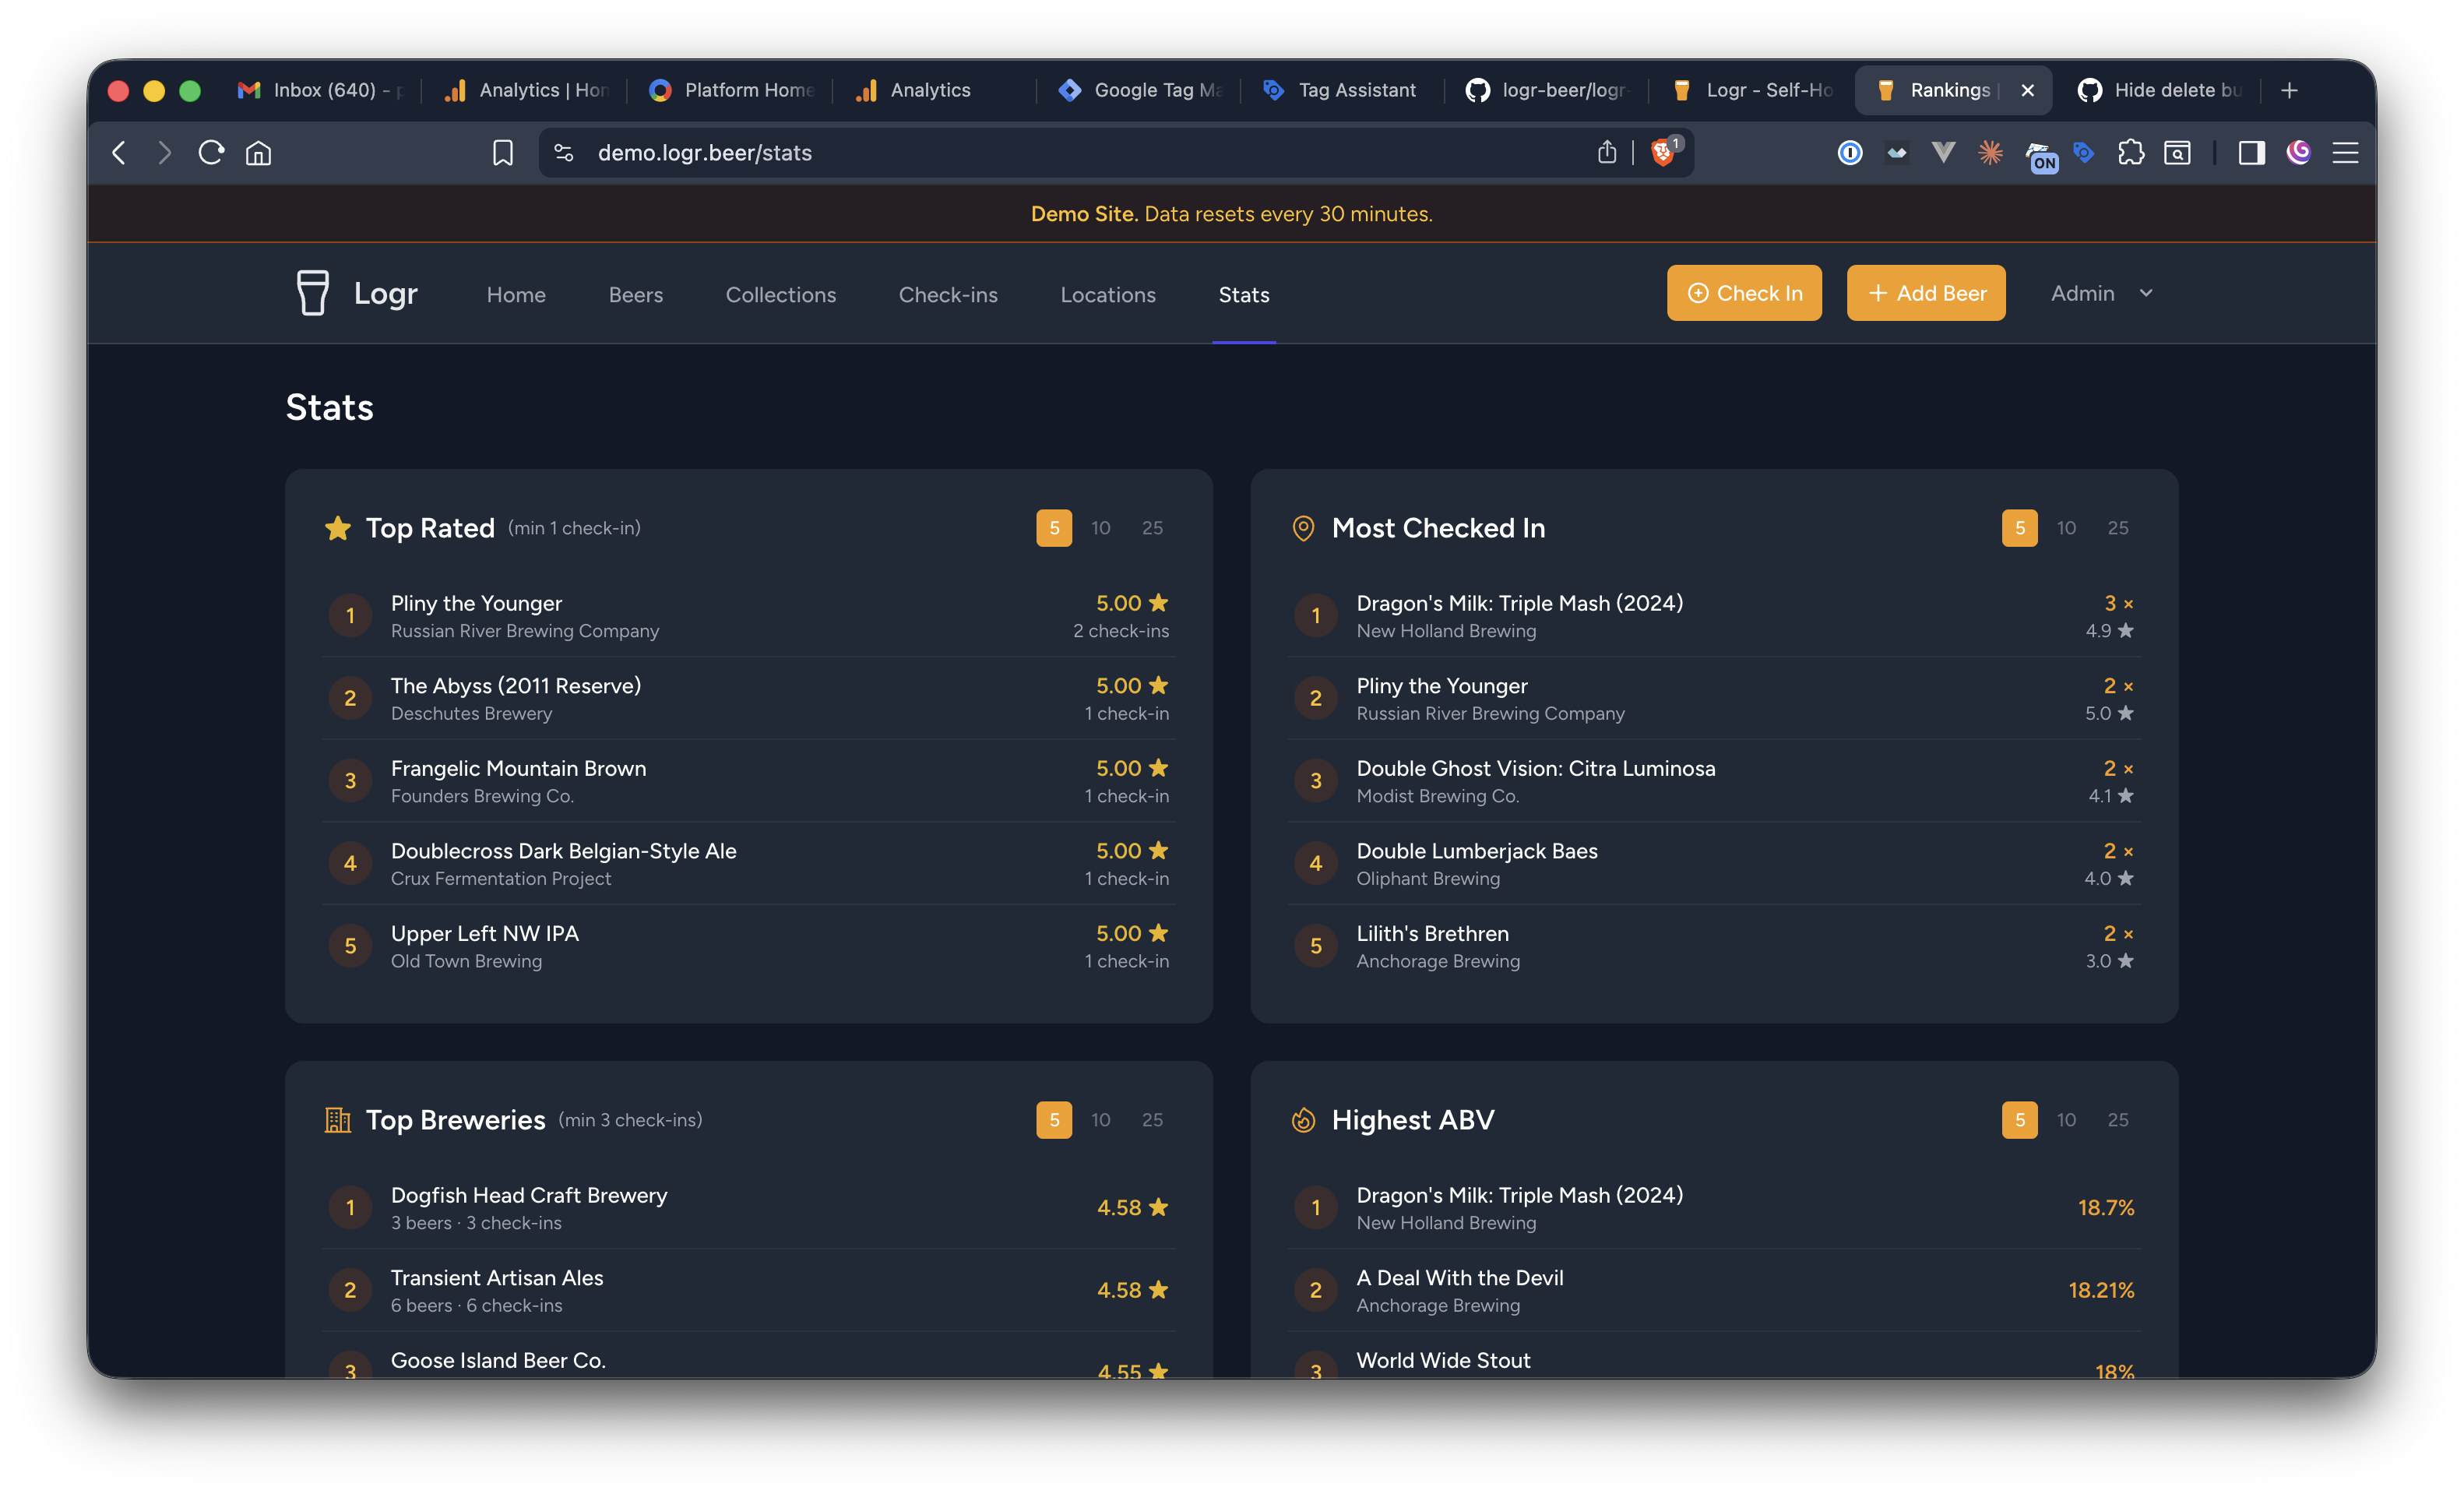Open the extensions puzzle icon
This screenshot has width=2464, height=1494.
click(x=2131, y=153)
